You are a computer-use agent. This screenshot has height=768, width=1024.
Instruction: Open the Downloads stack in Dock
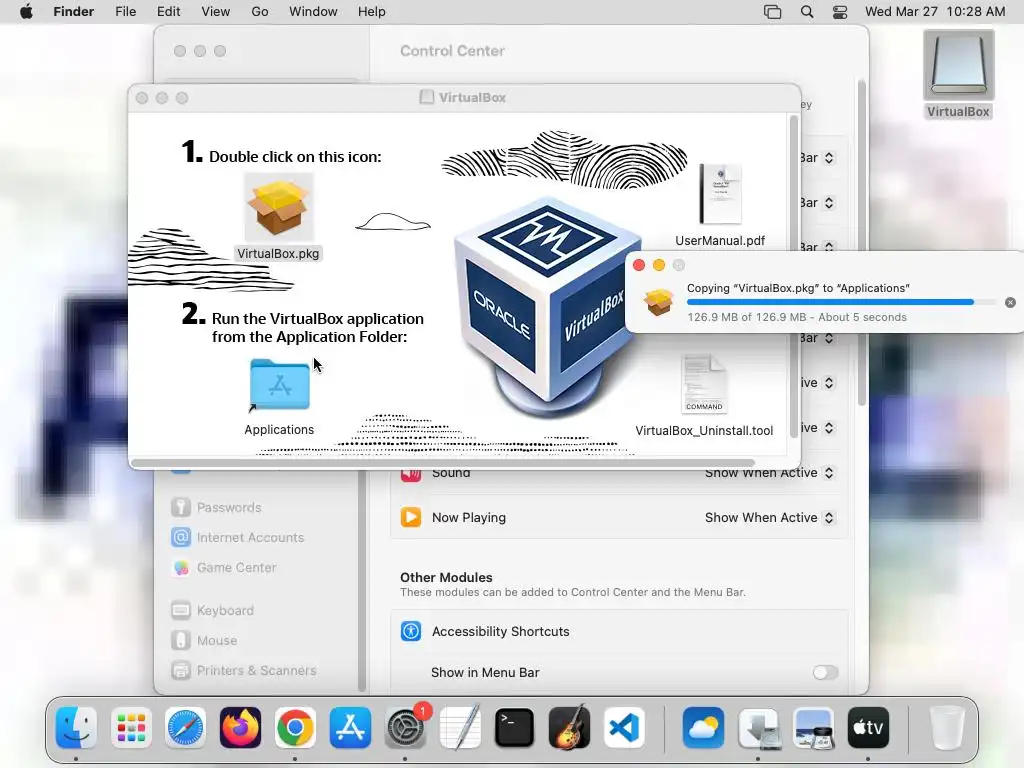tap(758, 727)
